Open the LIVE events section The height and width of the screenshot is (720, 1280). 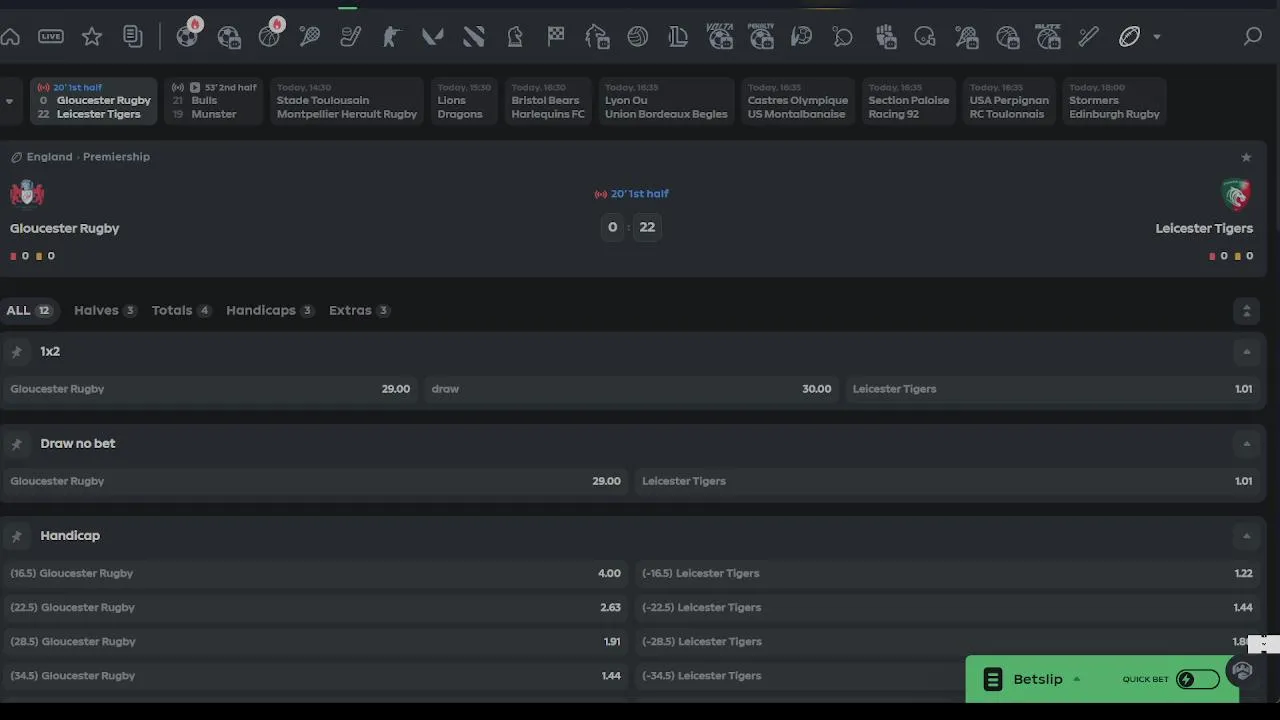[51, 37]
